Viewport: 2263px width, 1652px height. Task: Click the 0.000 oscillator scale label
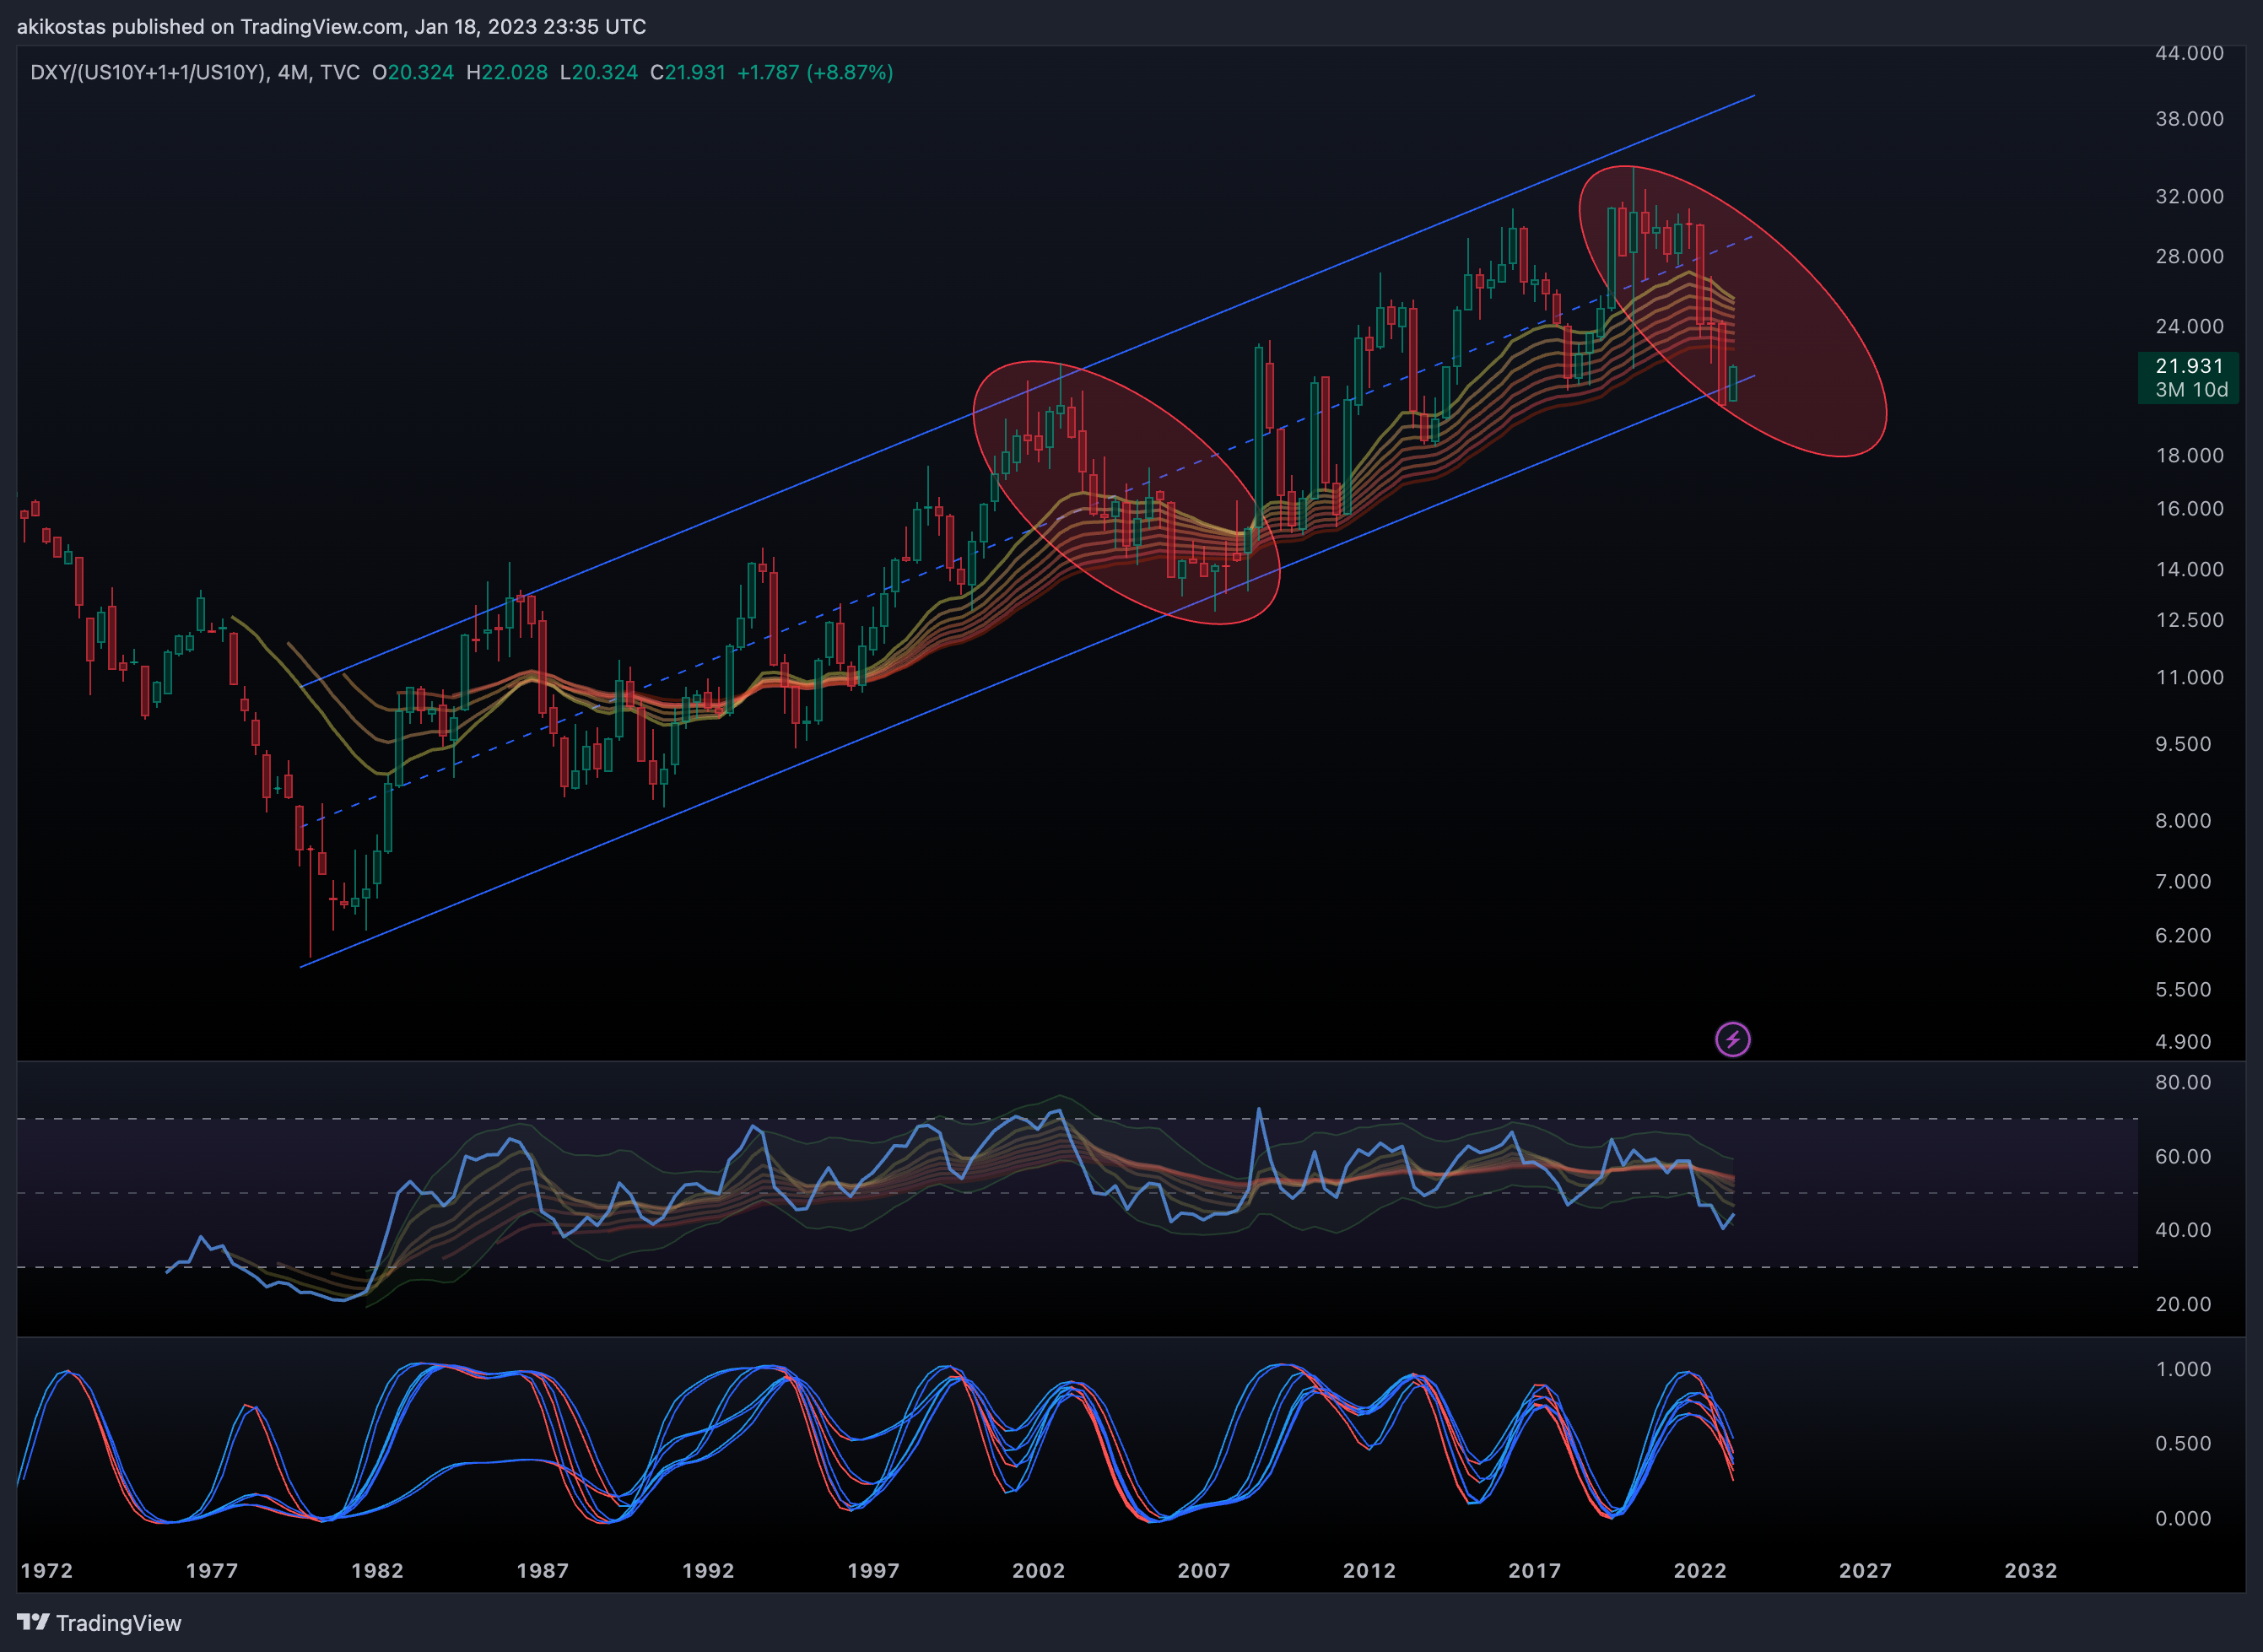(2183, 1518)
